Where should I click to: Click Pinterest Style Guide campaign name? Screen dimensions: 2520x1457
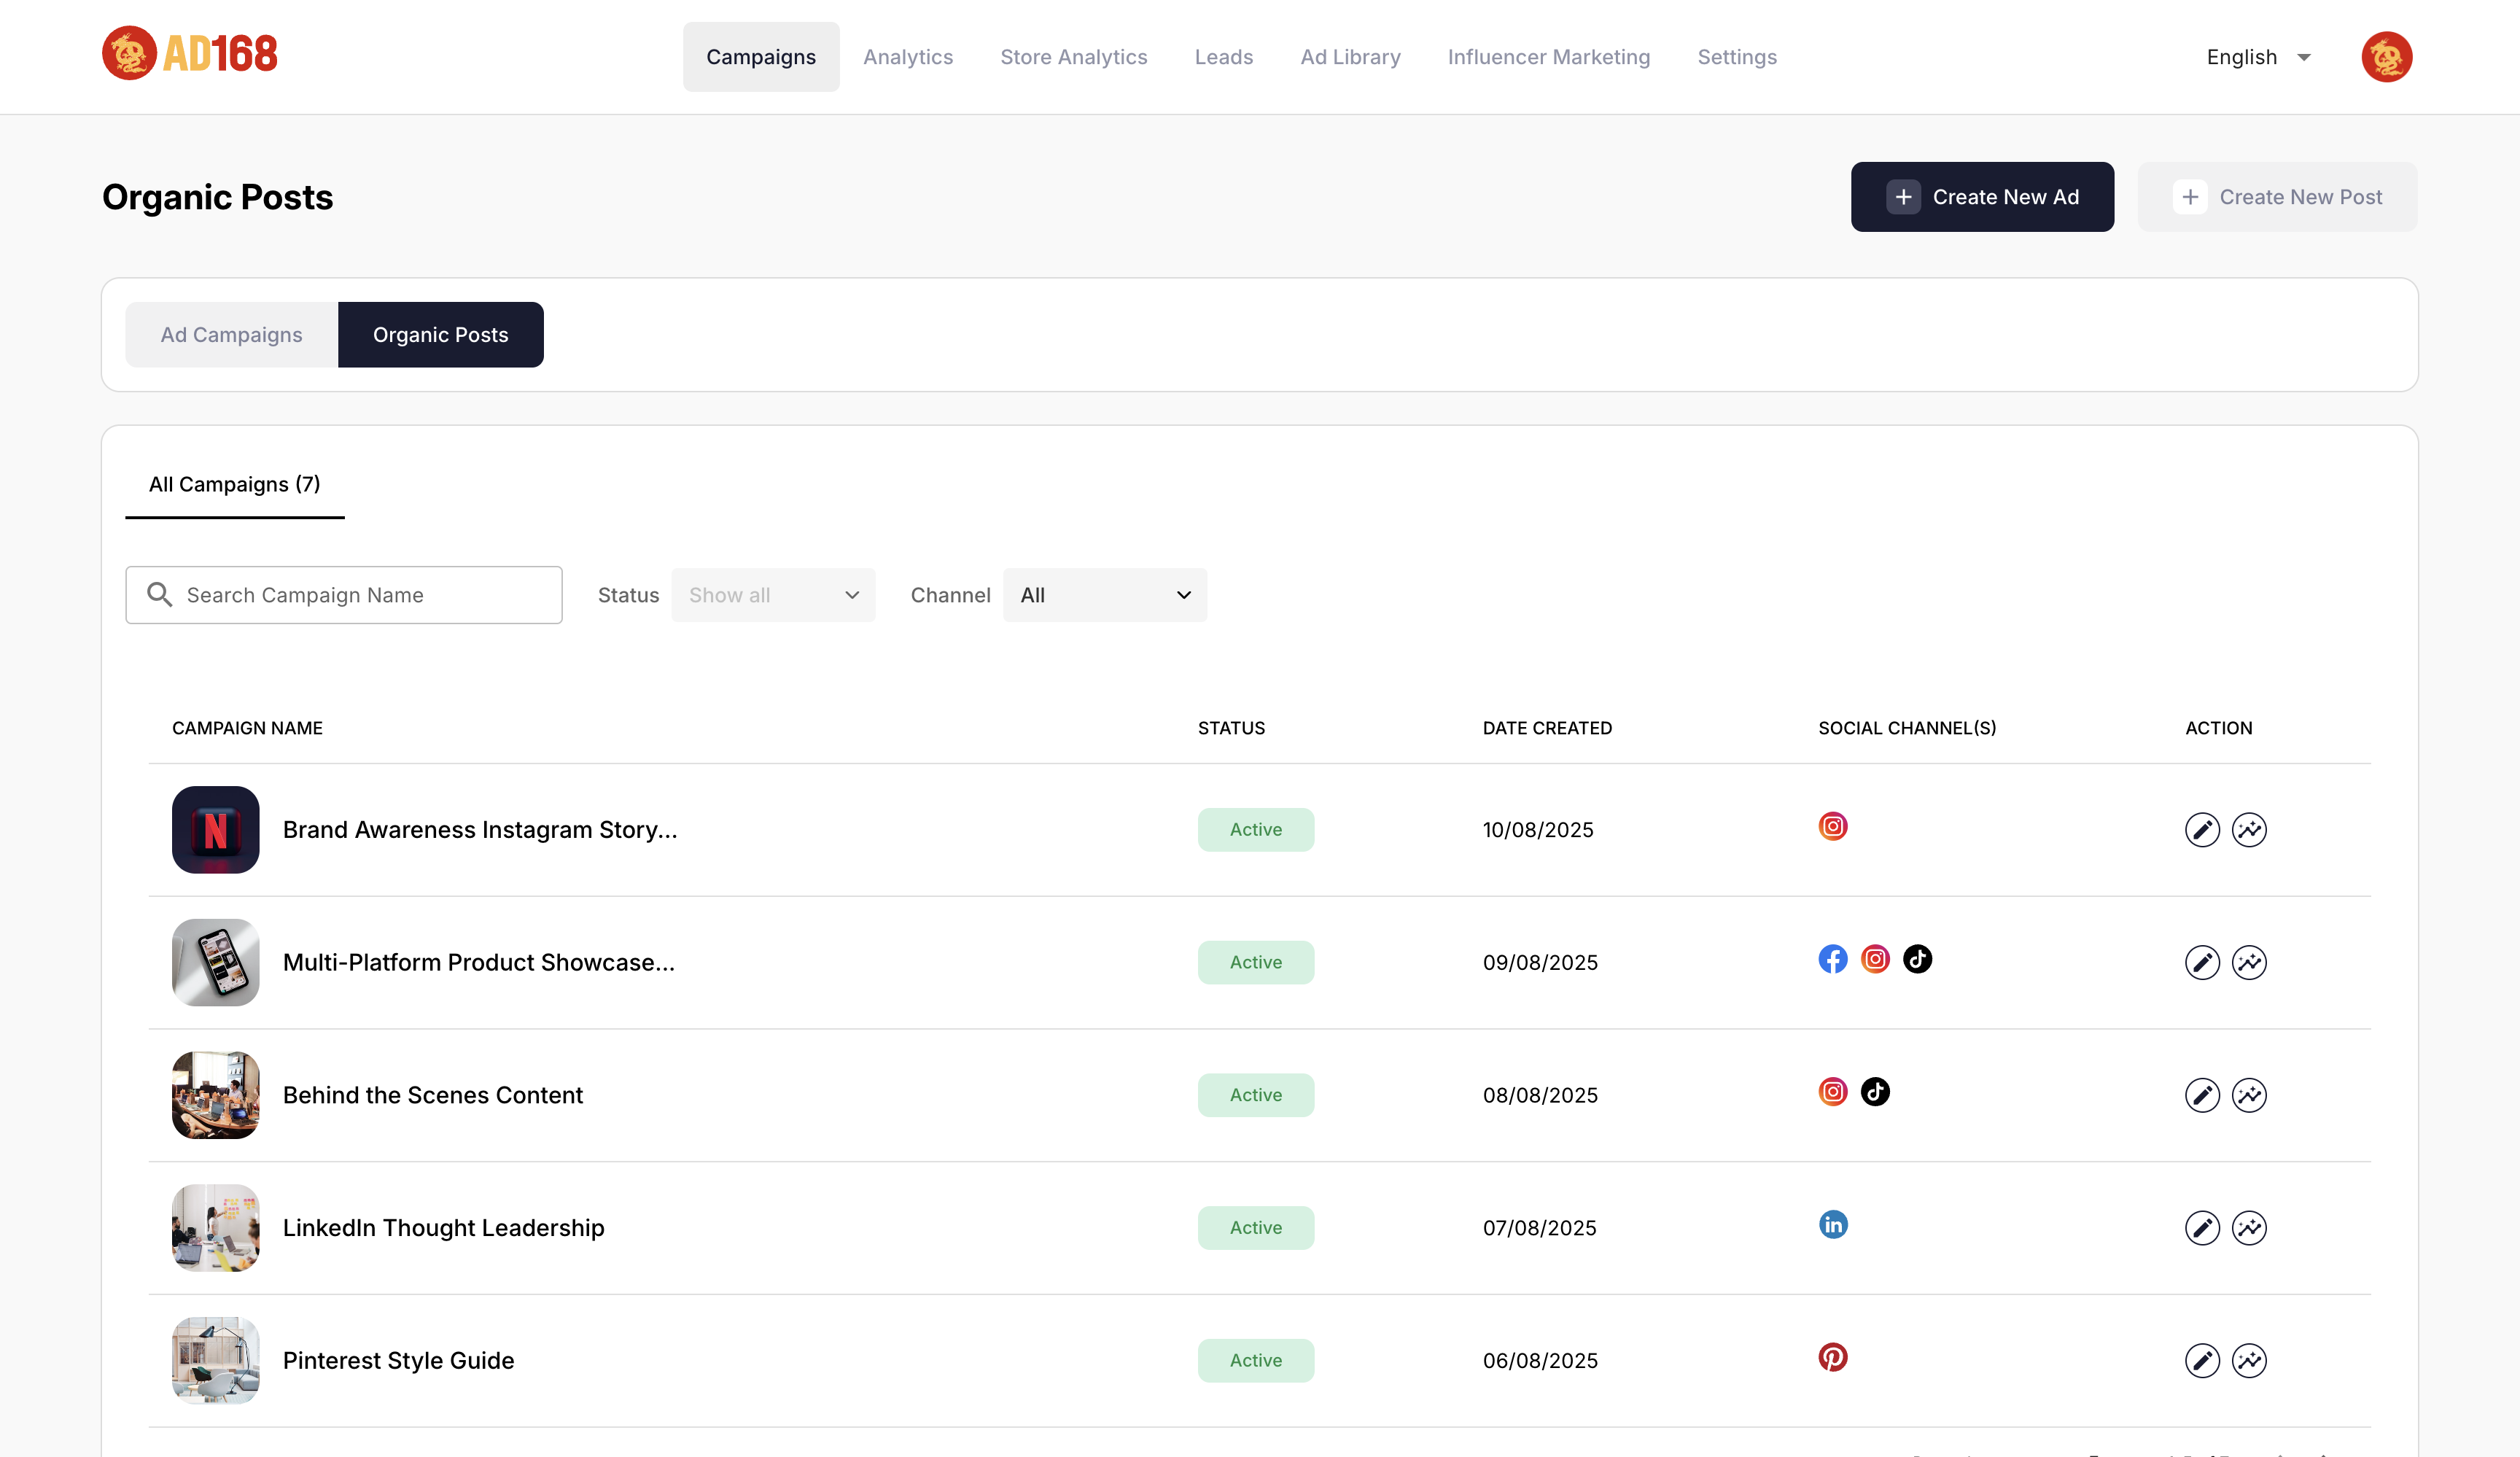[398, 1361]
